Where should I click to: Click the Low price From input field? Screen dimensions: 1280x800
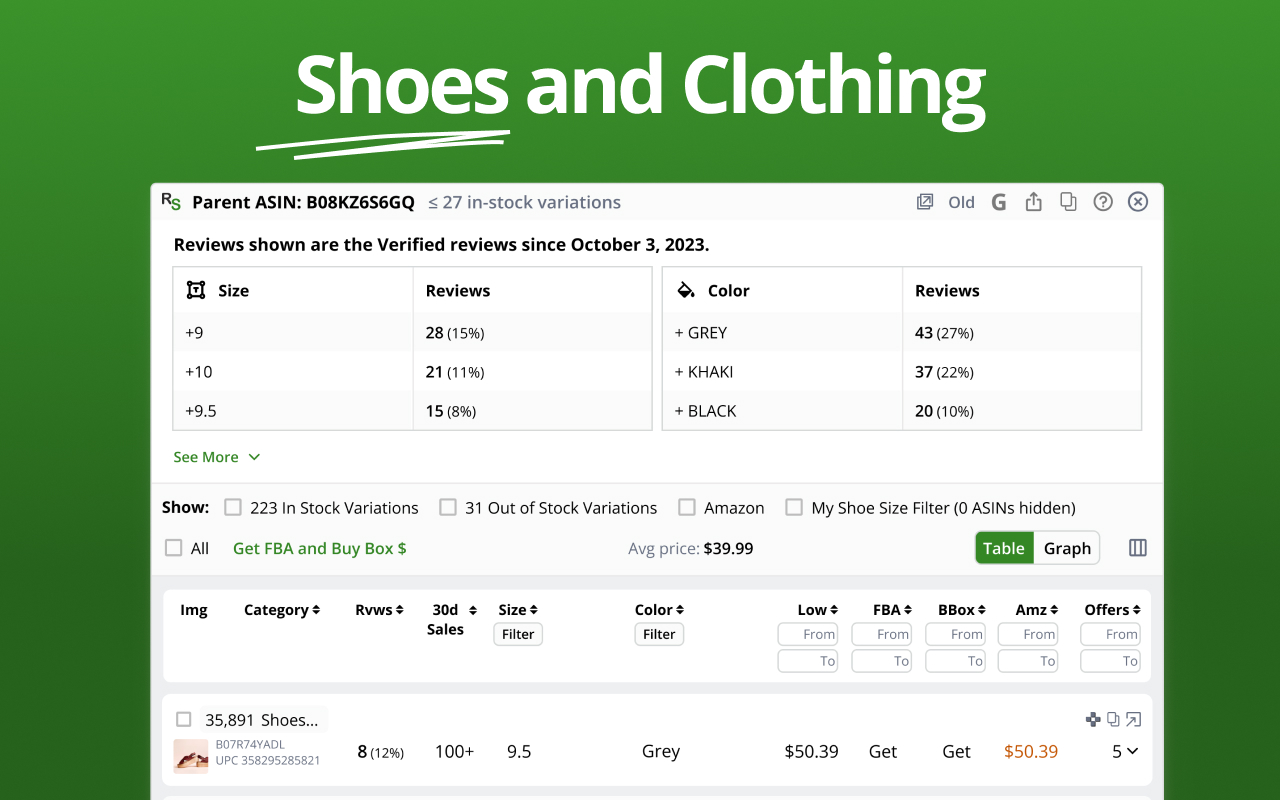coord(808,634)
